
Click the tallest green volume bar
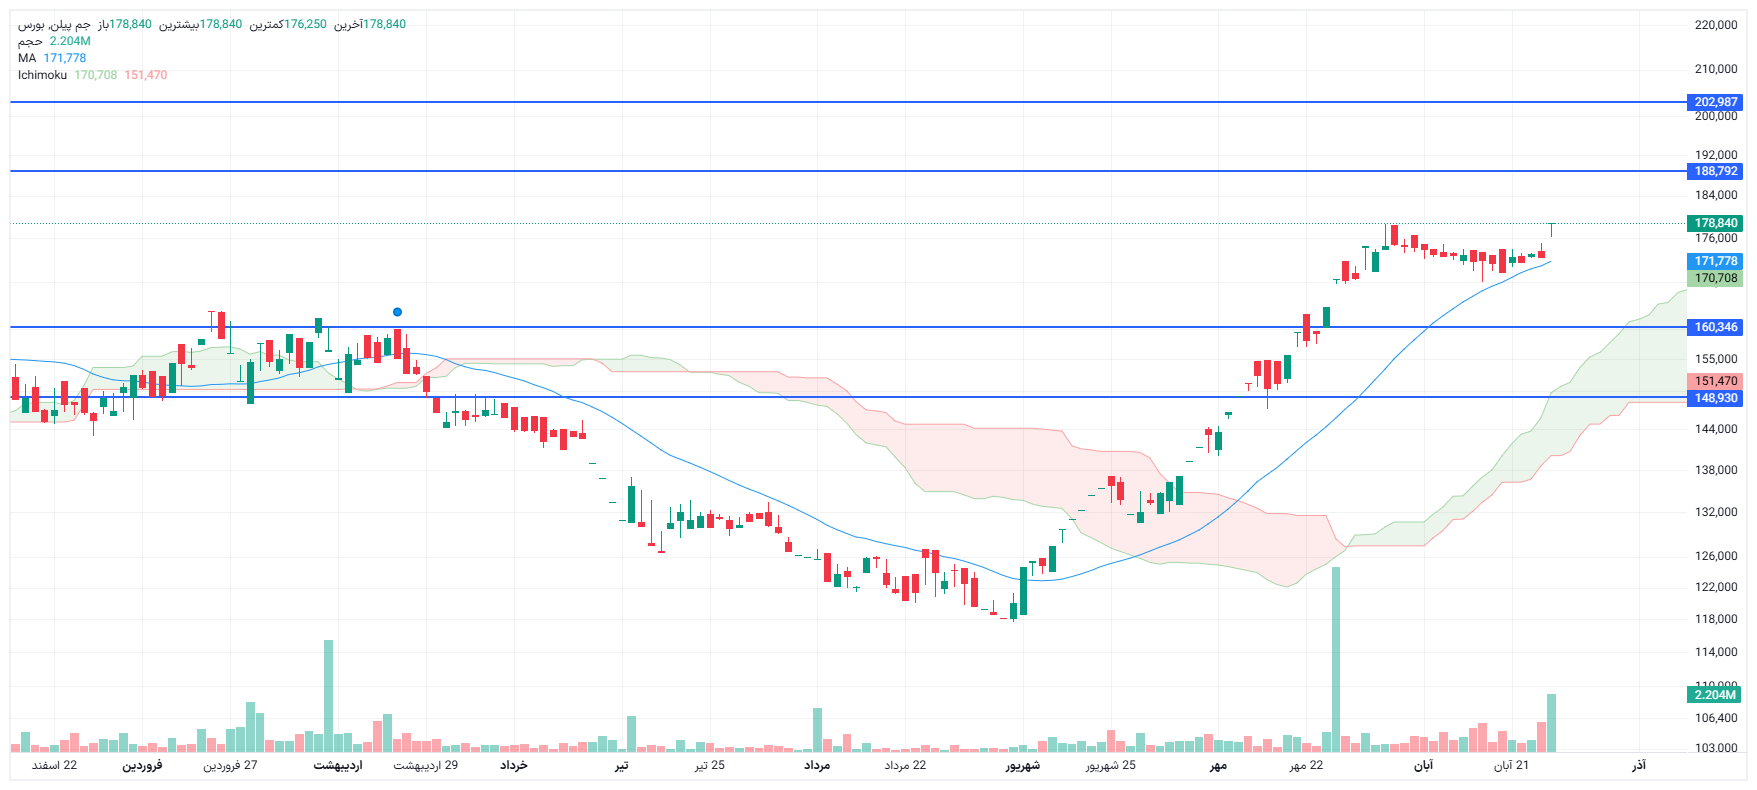1335,658
